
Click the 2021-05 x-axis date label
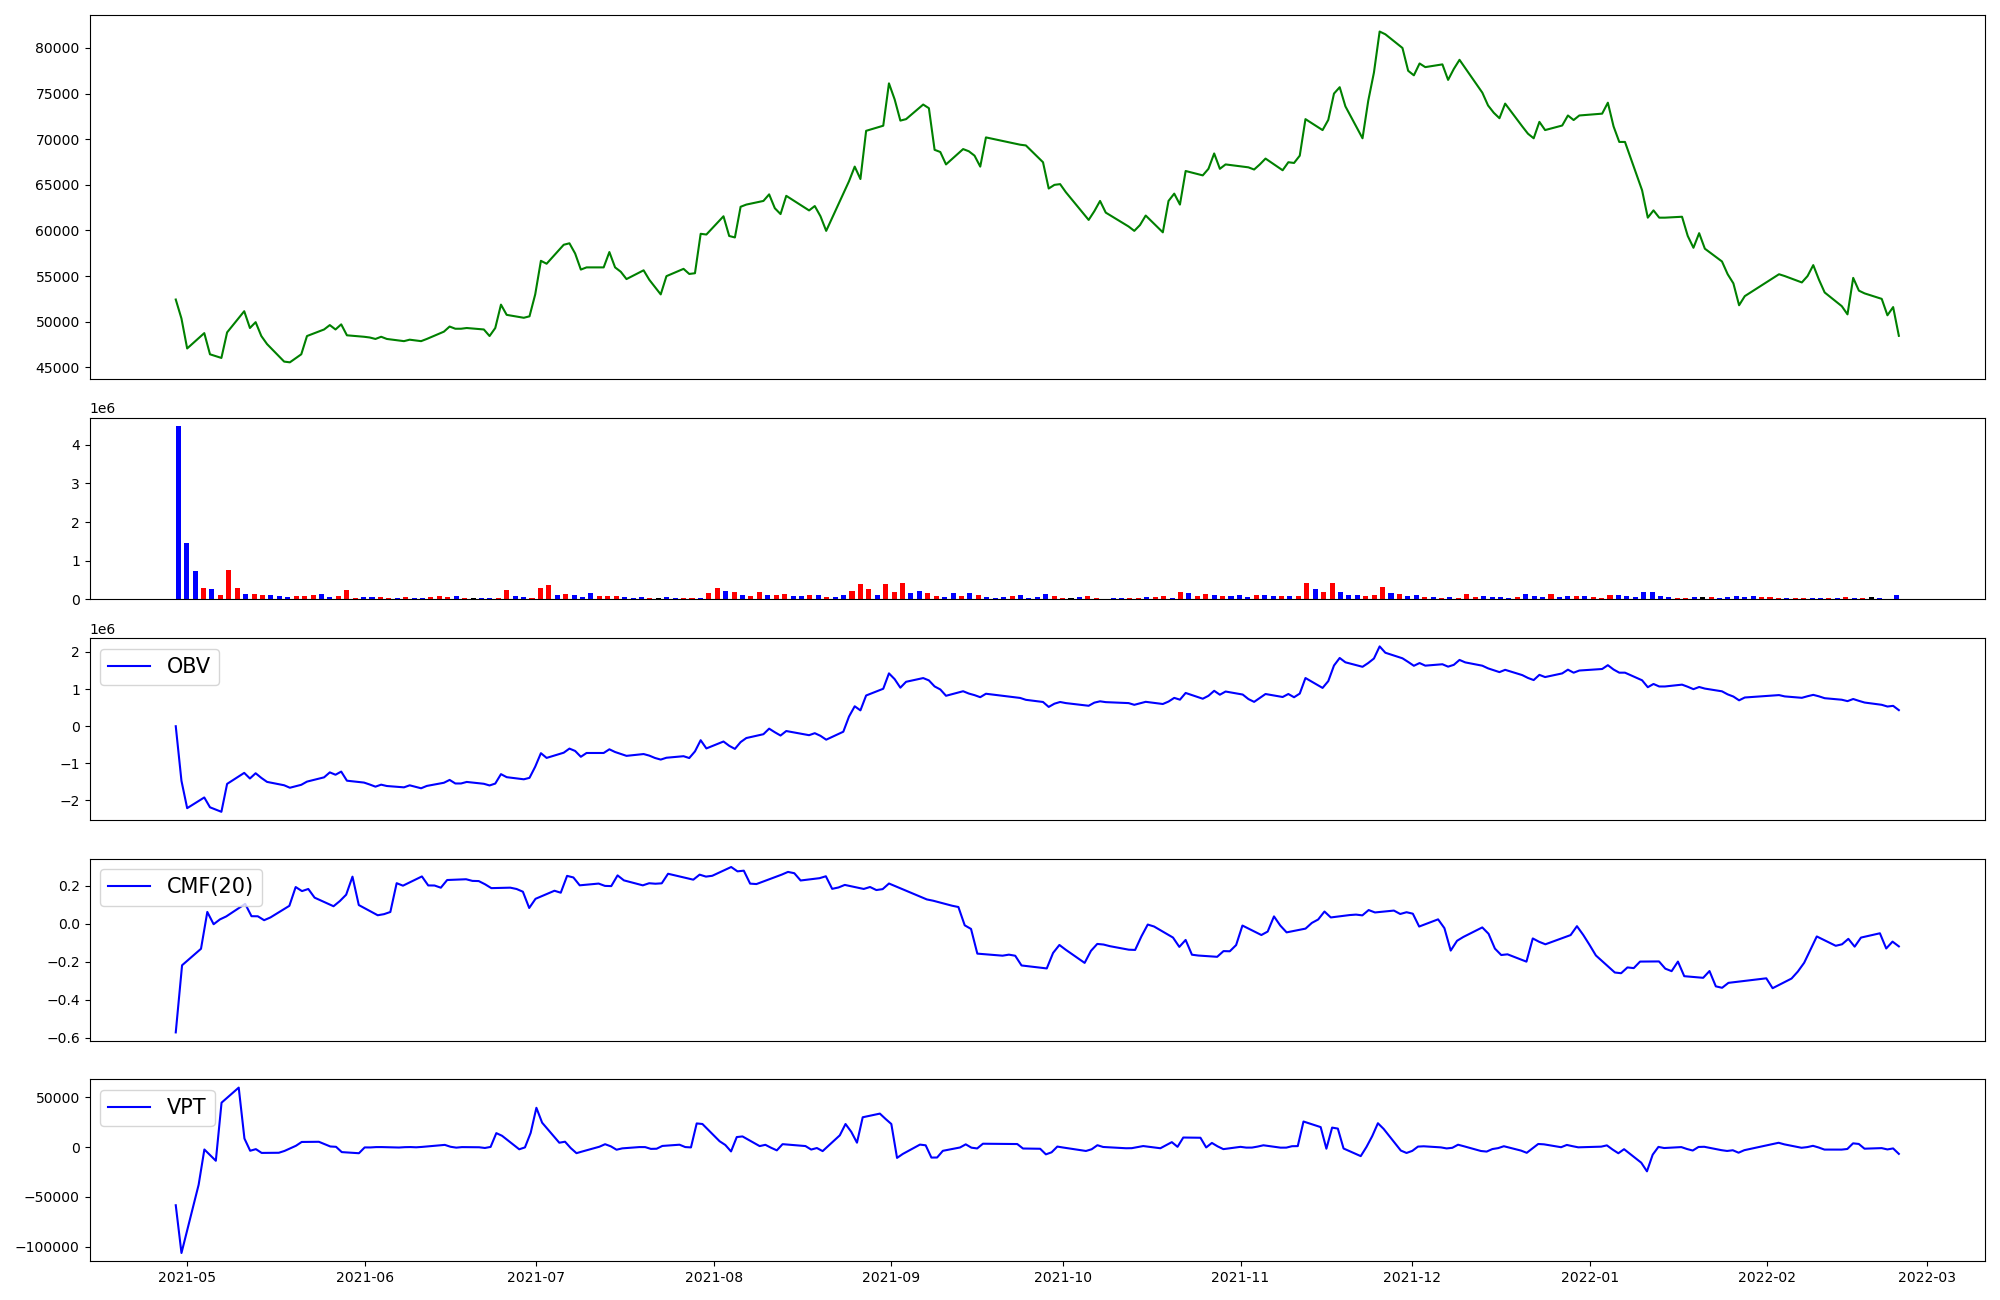(x=187, y=1277)
